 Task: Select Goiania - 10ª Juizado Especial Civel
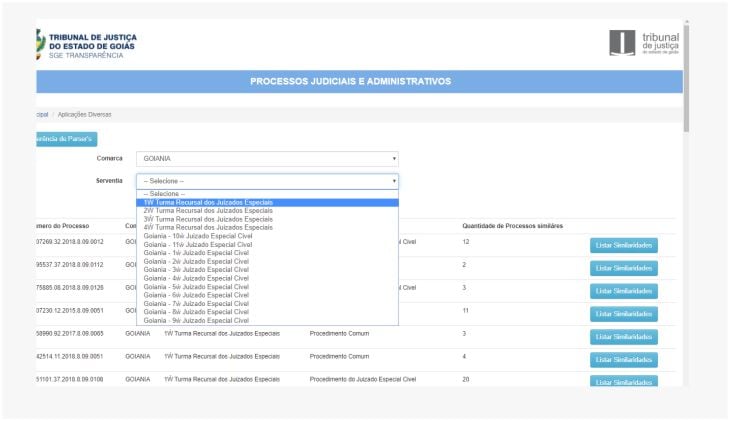267,236
